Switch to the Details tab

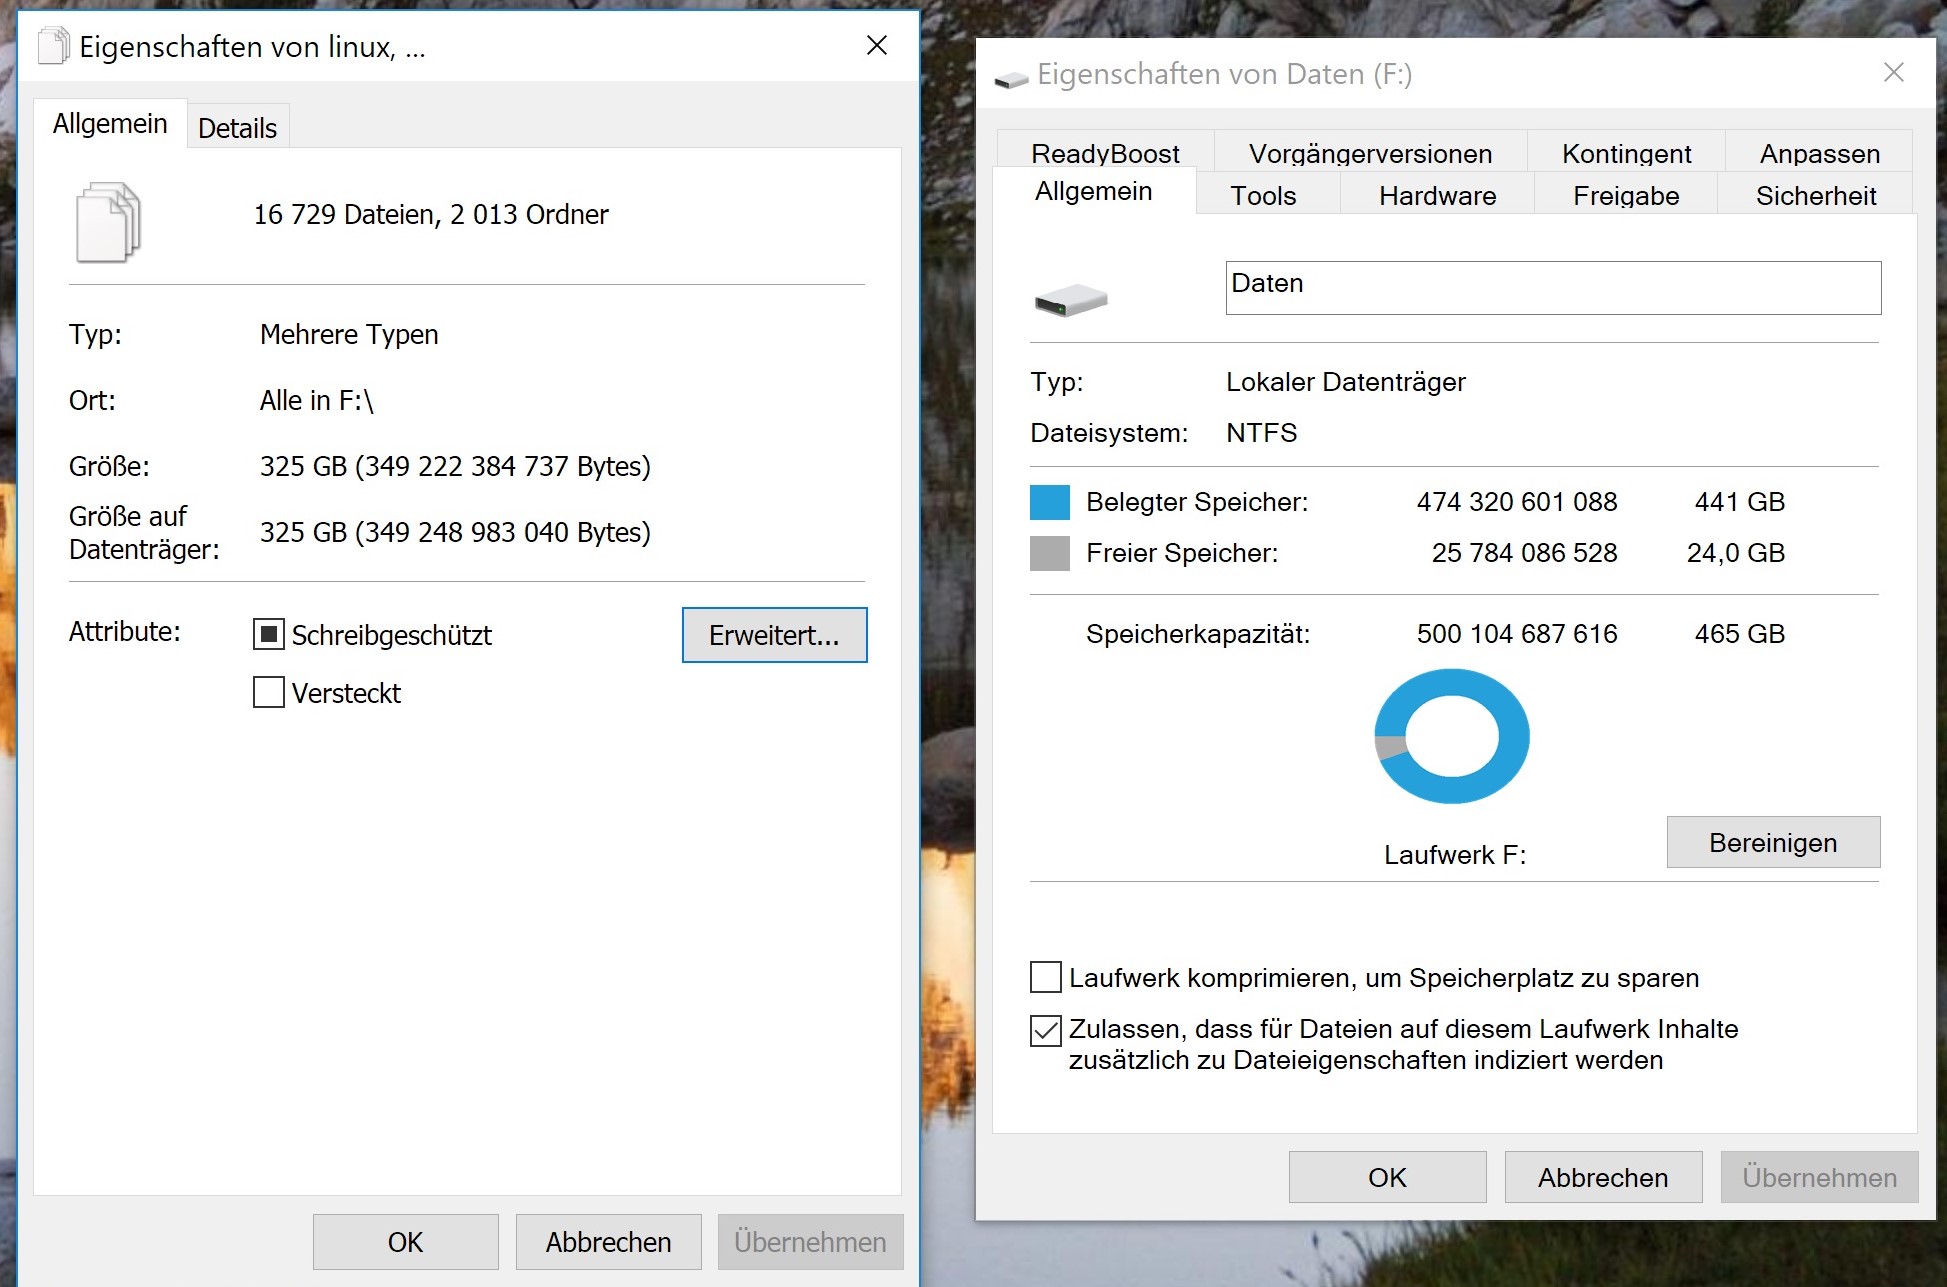237,128
